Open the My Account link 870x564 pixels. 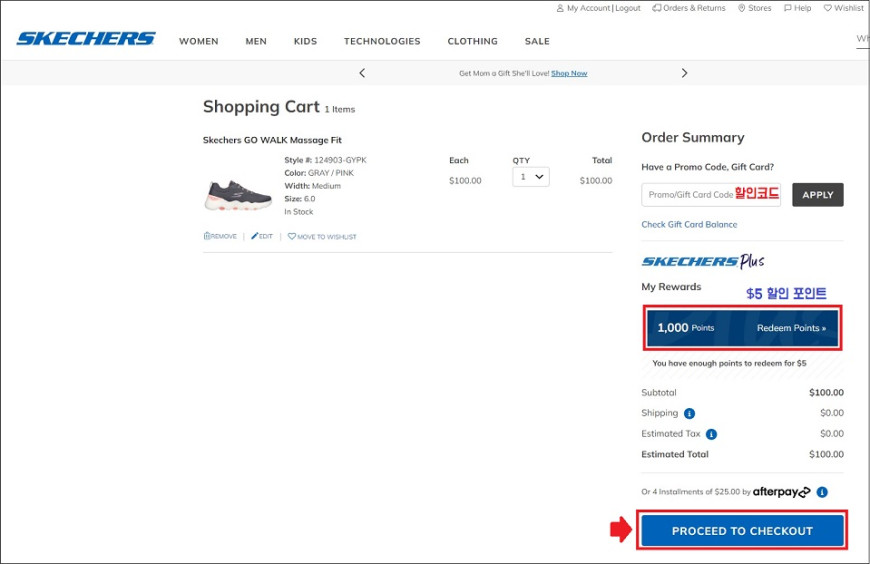point(588,8)
